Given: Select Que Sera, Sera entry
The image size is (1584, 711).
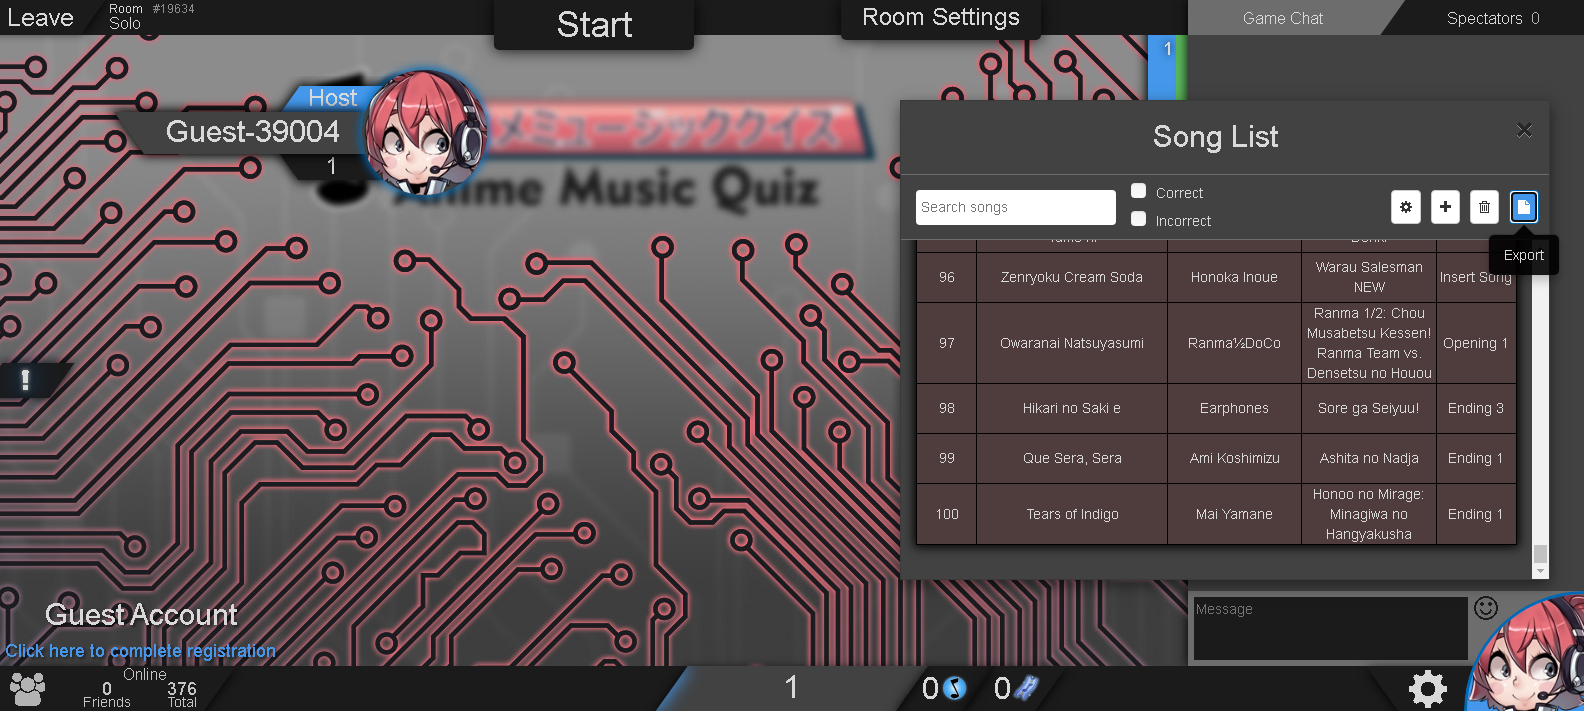Looking at the screenshot, I should [x=1072, y=458].
